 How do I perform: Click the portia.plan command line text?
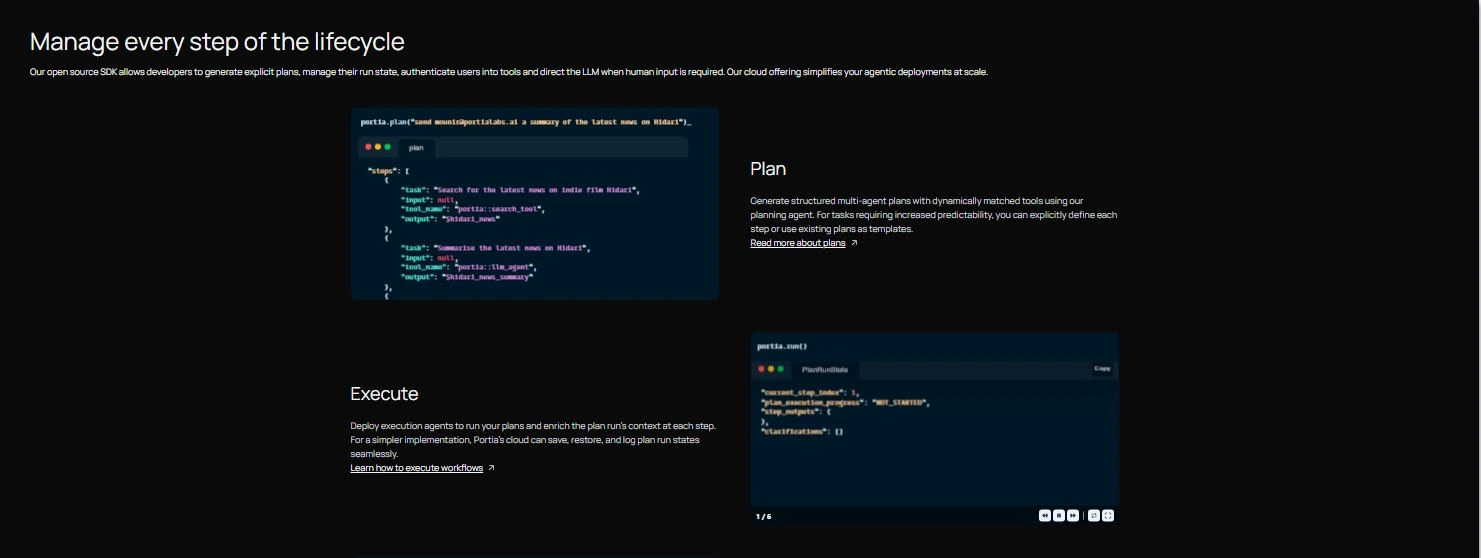coord(525,122)
